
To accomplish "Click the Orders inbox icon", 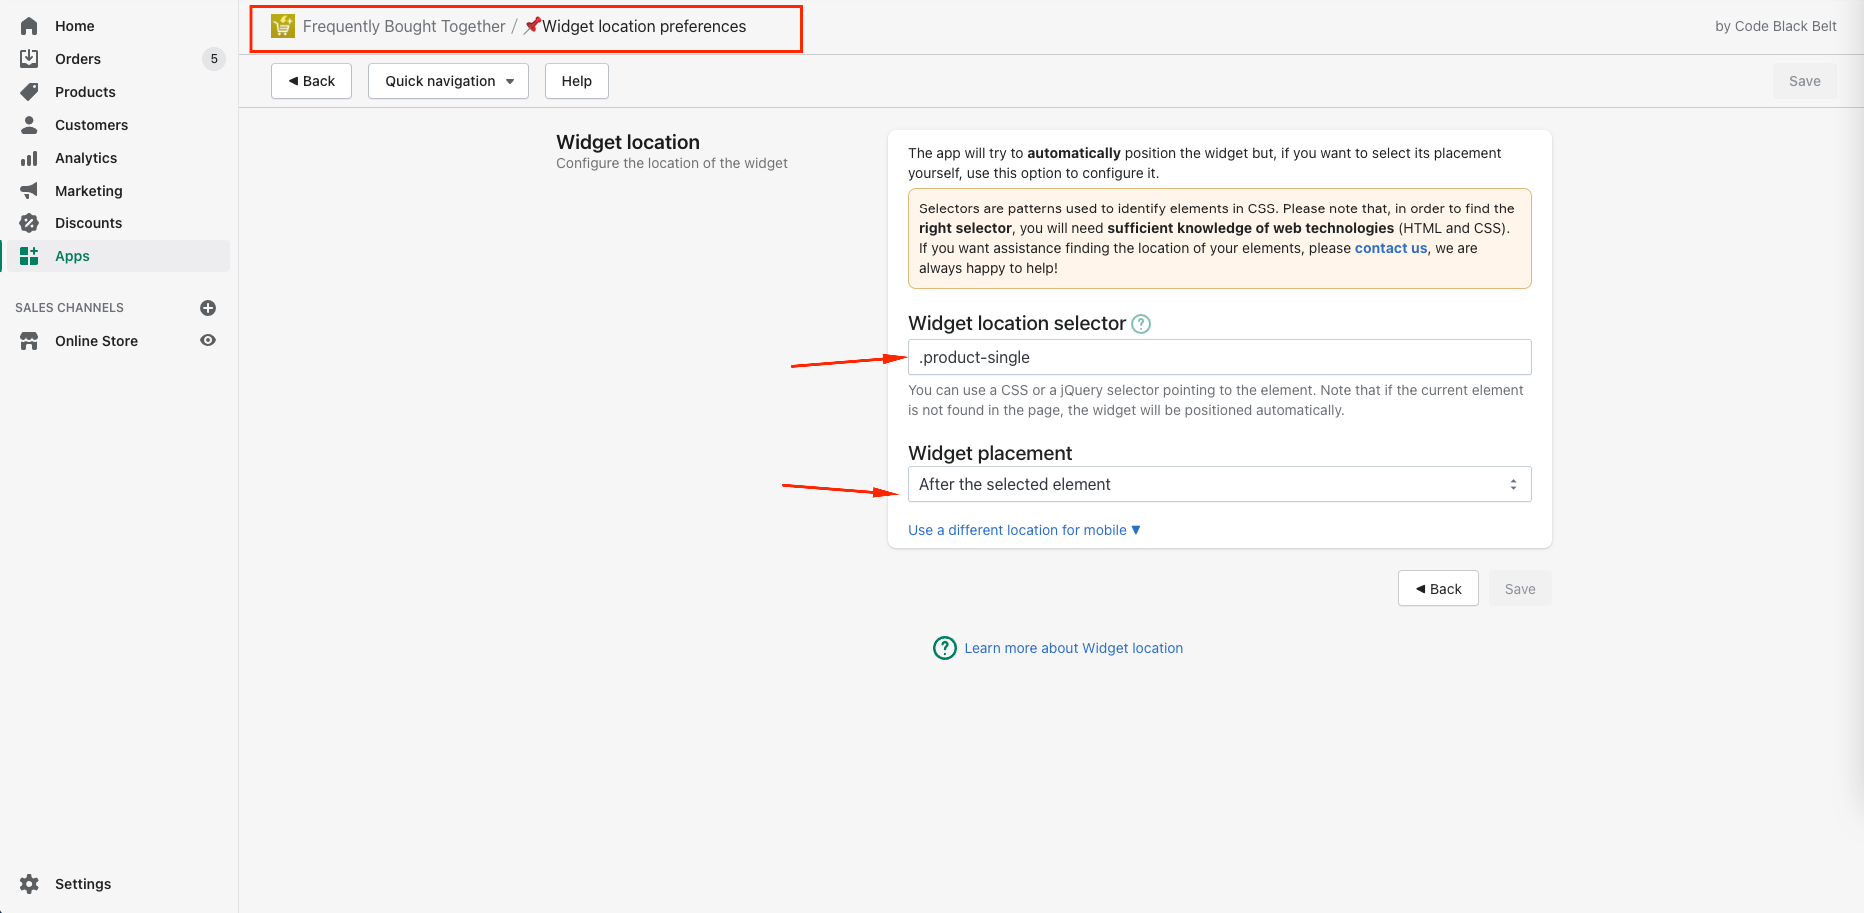I will point(29,59).
